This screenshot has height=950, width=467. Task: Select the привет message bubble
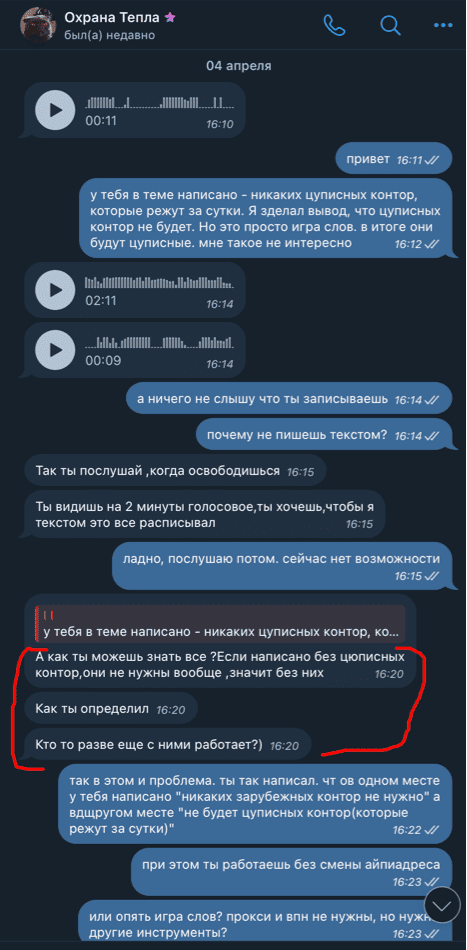click(394, 159)
